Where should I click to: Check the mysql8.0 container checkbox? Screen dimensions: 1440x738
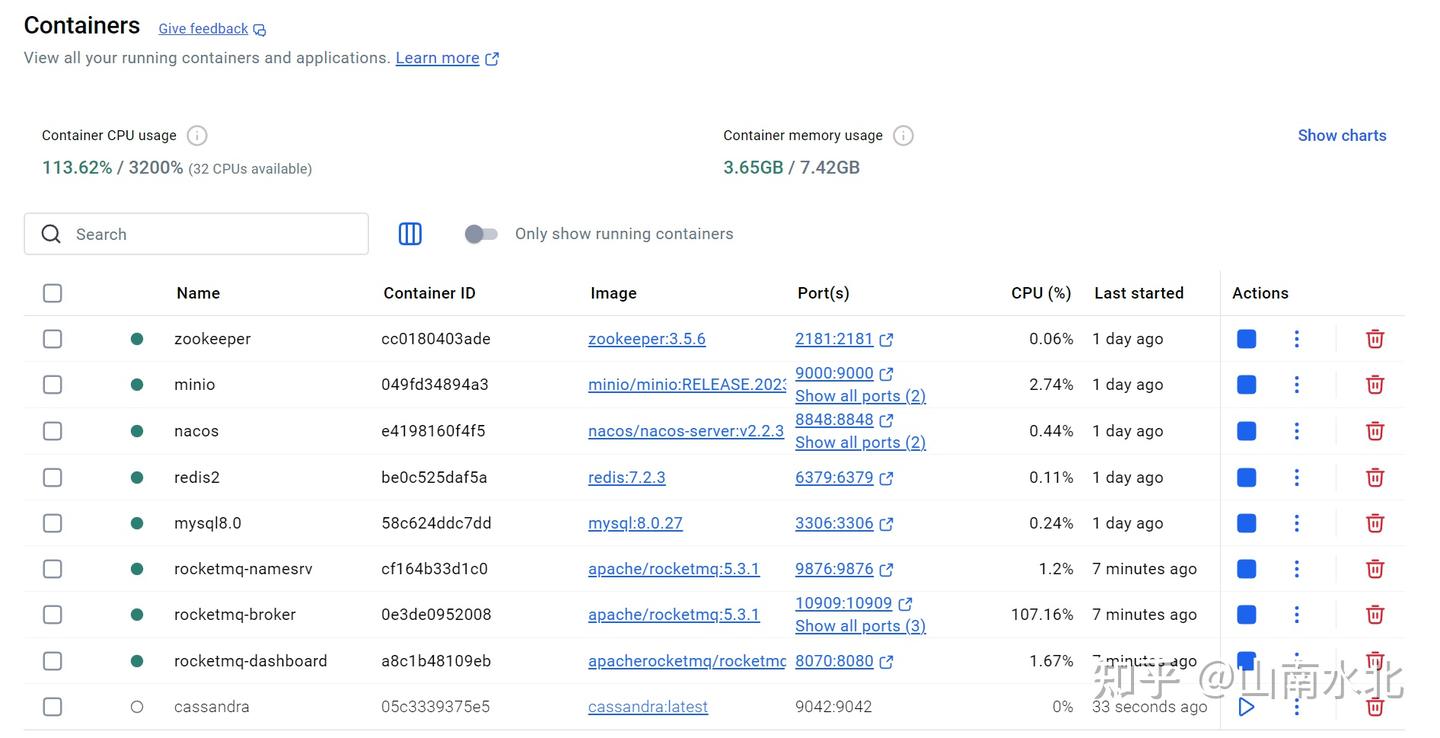pyautogui.click(x=52, y=523)
